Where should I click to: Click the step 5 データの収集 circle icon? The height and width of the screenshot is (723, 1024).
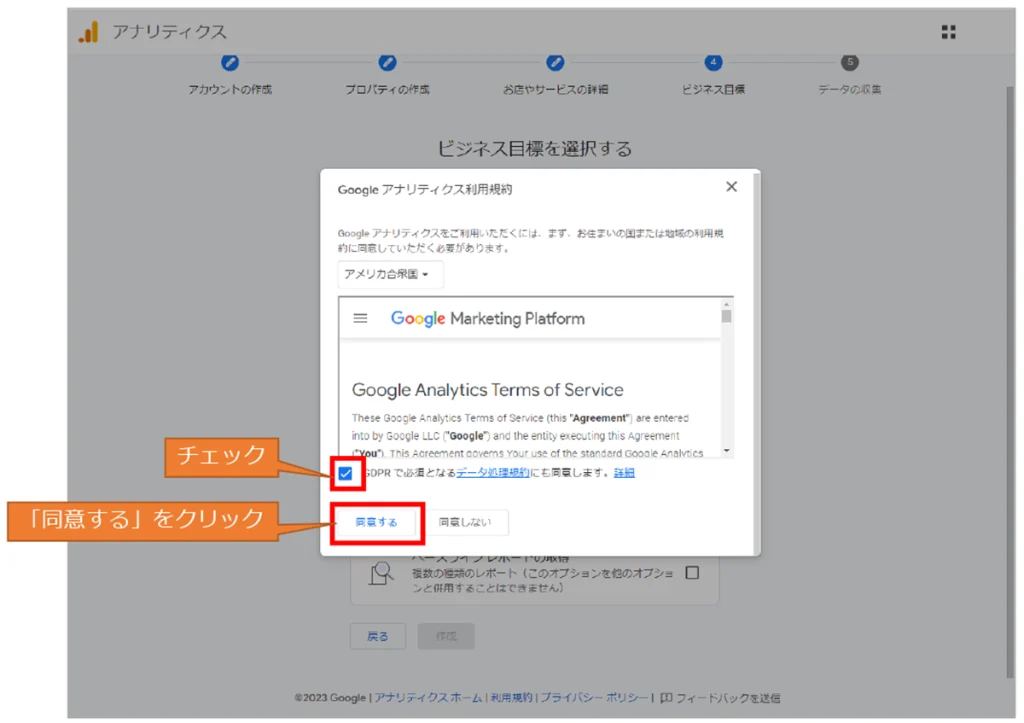coord(850,62)
